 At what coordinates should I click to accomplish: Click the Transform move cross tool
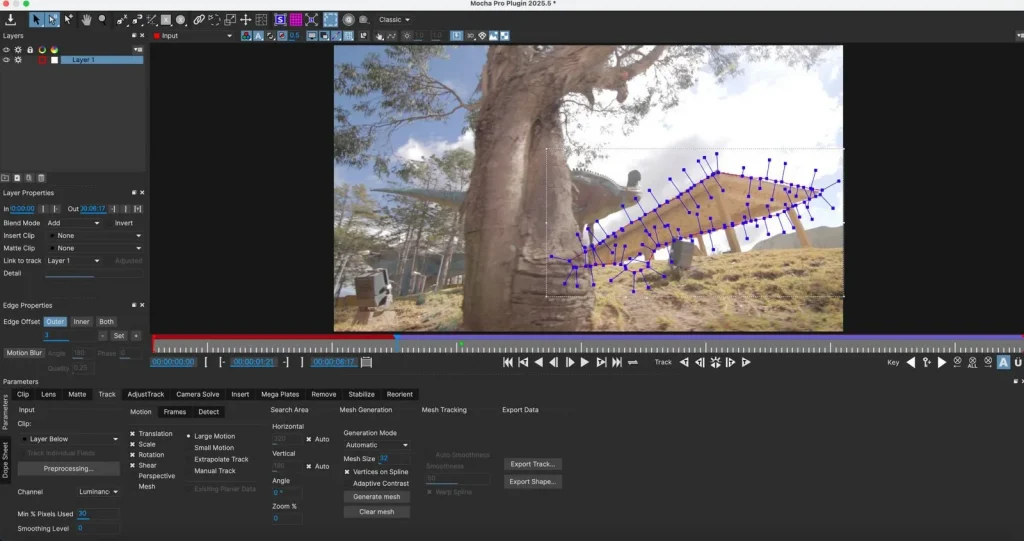pos(246,20)
